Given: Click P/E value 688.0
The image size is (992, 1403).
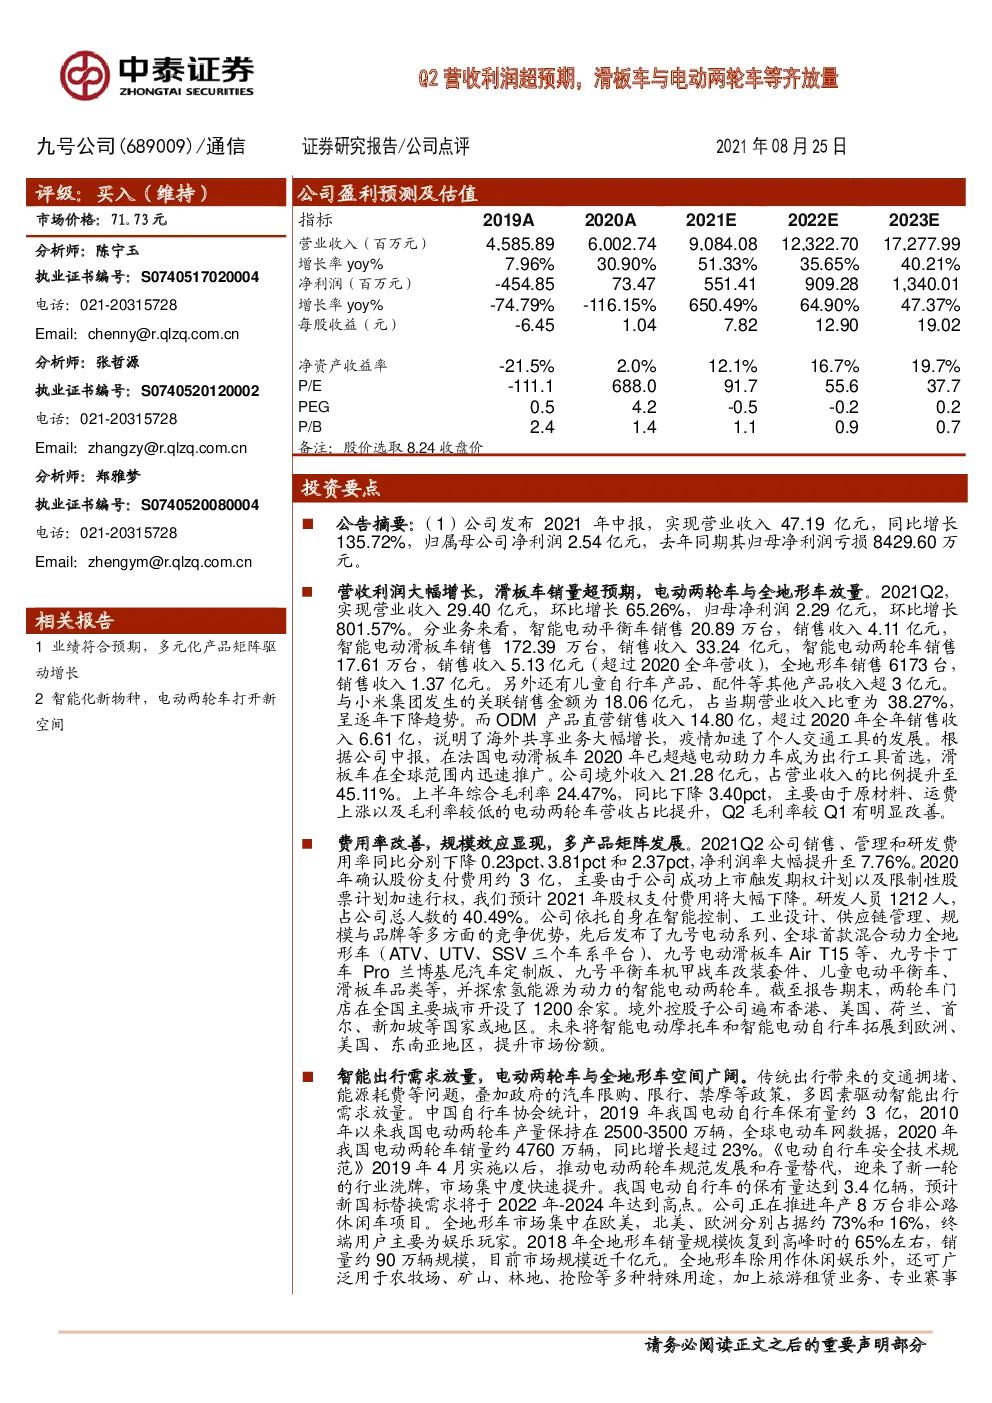Looking at the screenshot, I should coord(634,386).
